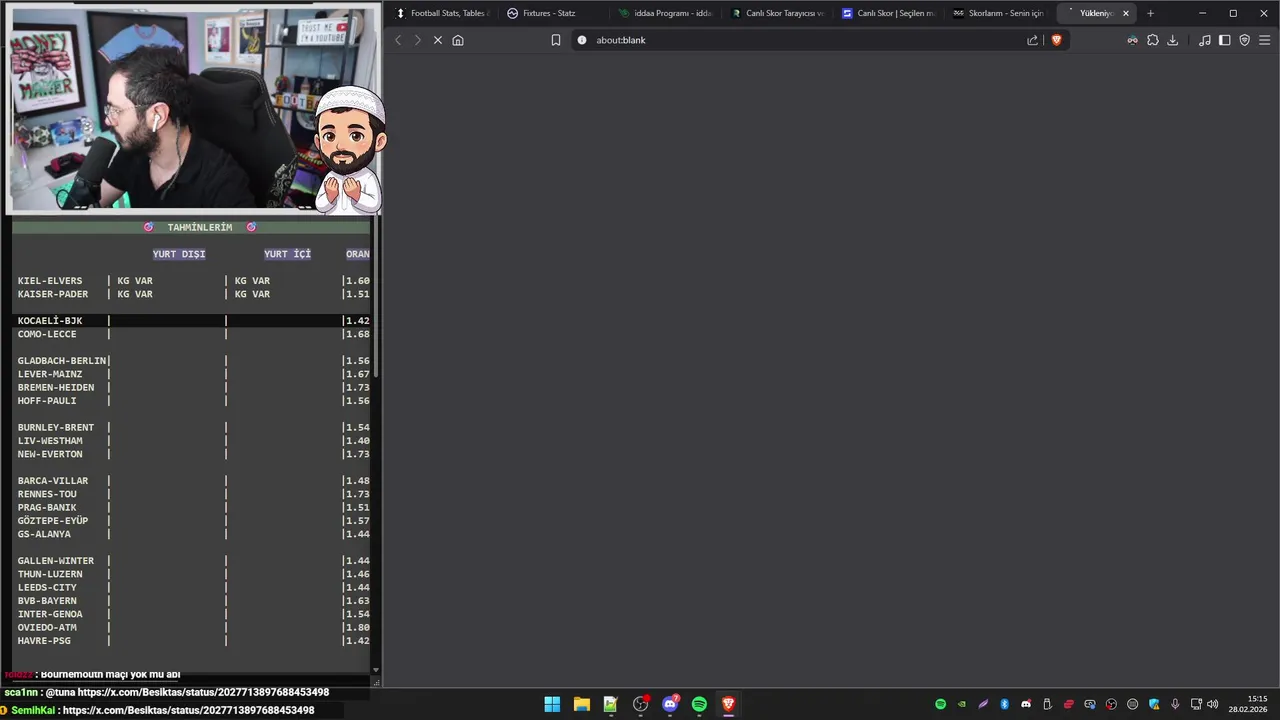Click the Spotify system tray icon
The height and width of the screenshot is (720, 1280).
(x=940, y=704)
